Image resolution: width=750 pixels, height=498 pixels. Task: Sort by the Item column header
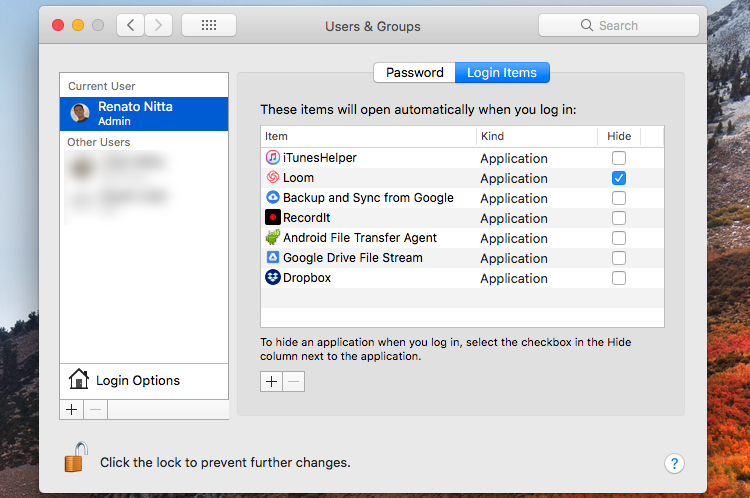click(368, 136)
